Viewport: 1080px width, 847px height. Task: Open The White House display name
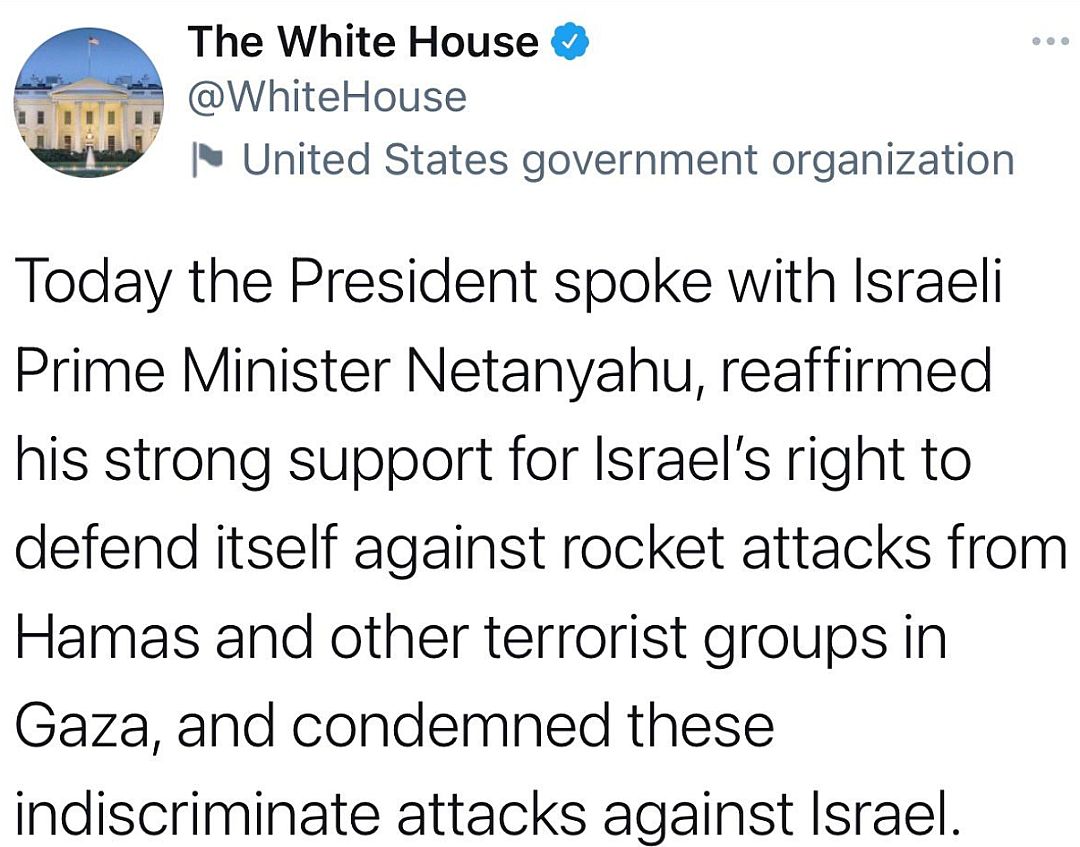pyautogui.click(x=362, y=41)
